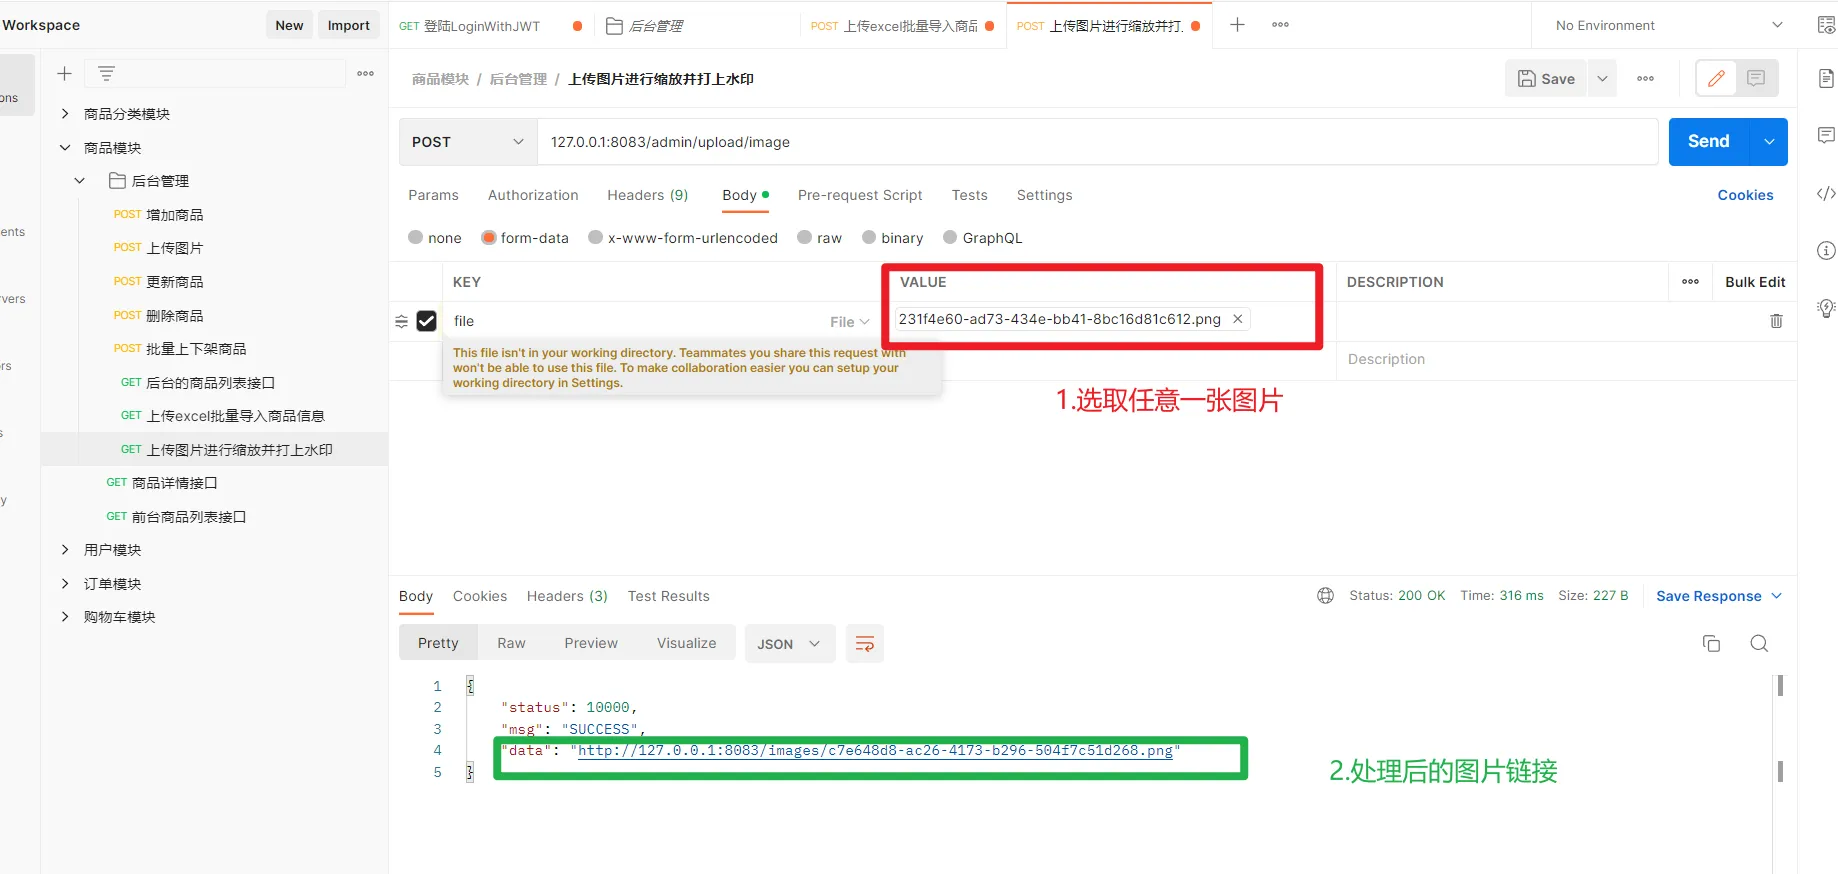Open column options ellipsis in table header
Image resolution: width=1838 pixels, height=874 pixels.
(1690, 282)
